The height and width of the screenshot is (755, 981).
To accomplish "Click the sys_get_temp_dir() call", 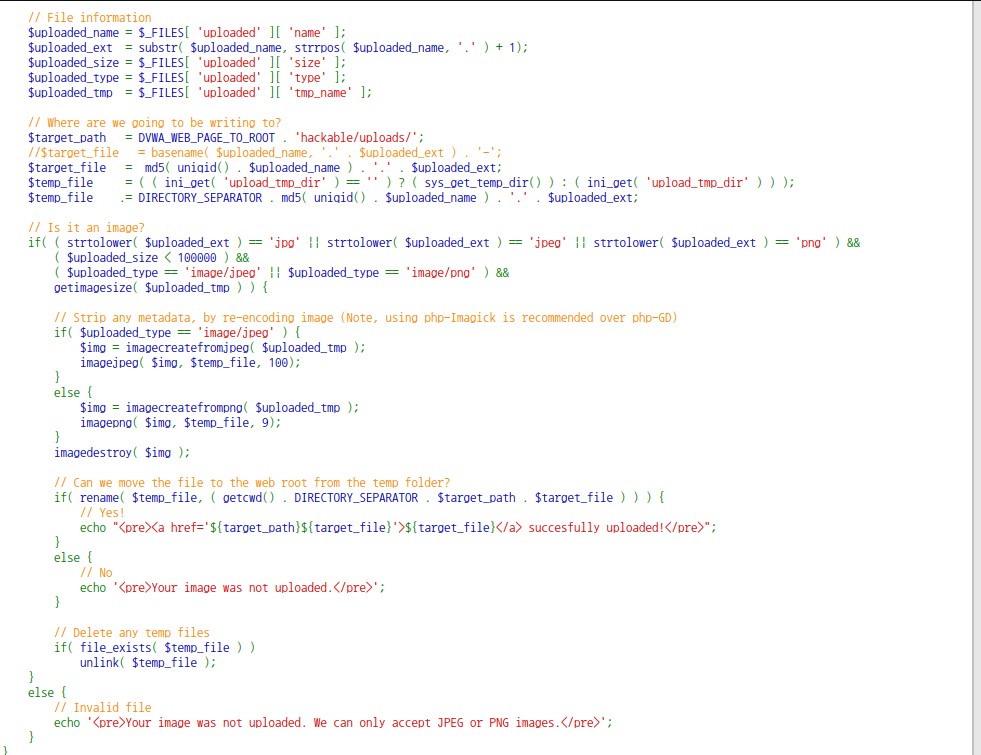I will pos(483,183).
